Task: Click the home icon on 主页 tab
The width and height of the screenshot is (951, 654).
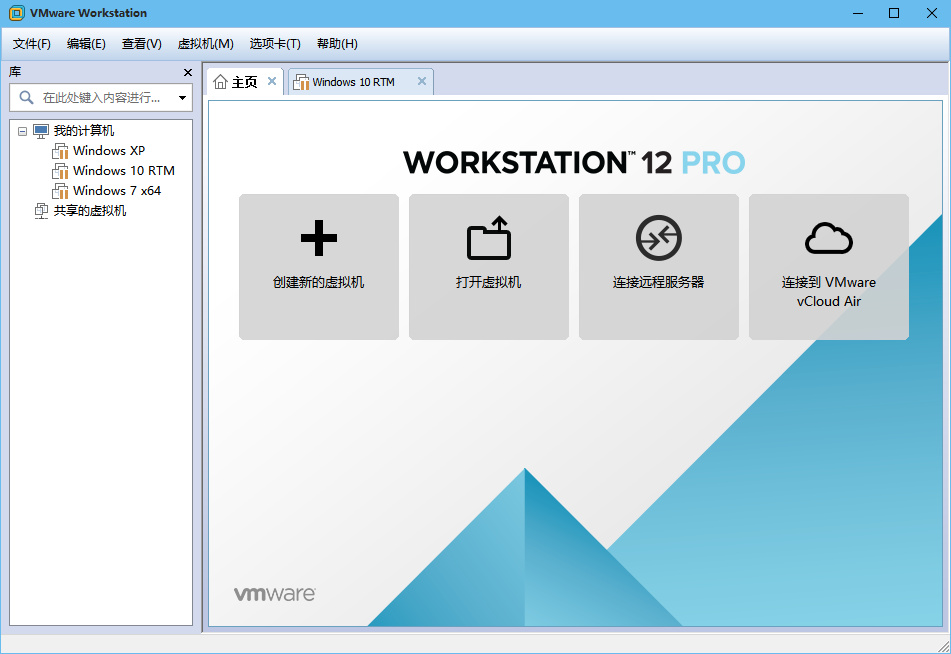Action: point(220,81)
